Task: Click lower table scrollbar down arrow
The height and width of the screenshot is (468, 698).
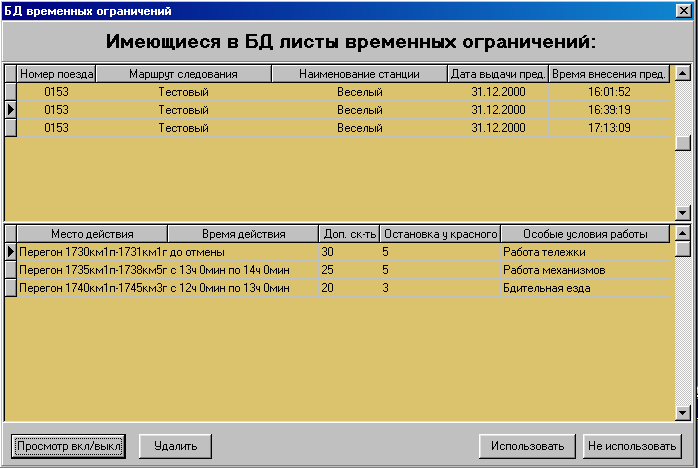Action: pyautogui.click(x=683, y=412)
